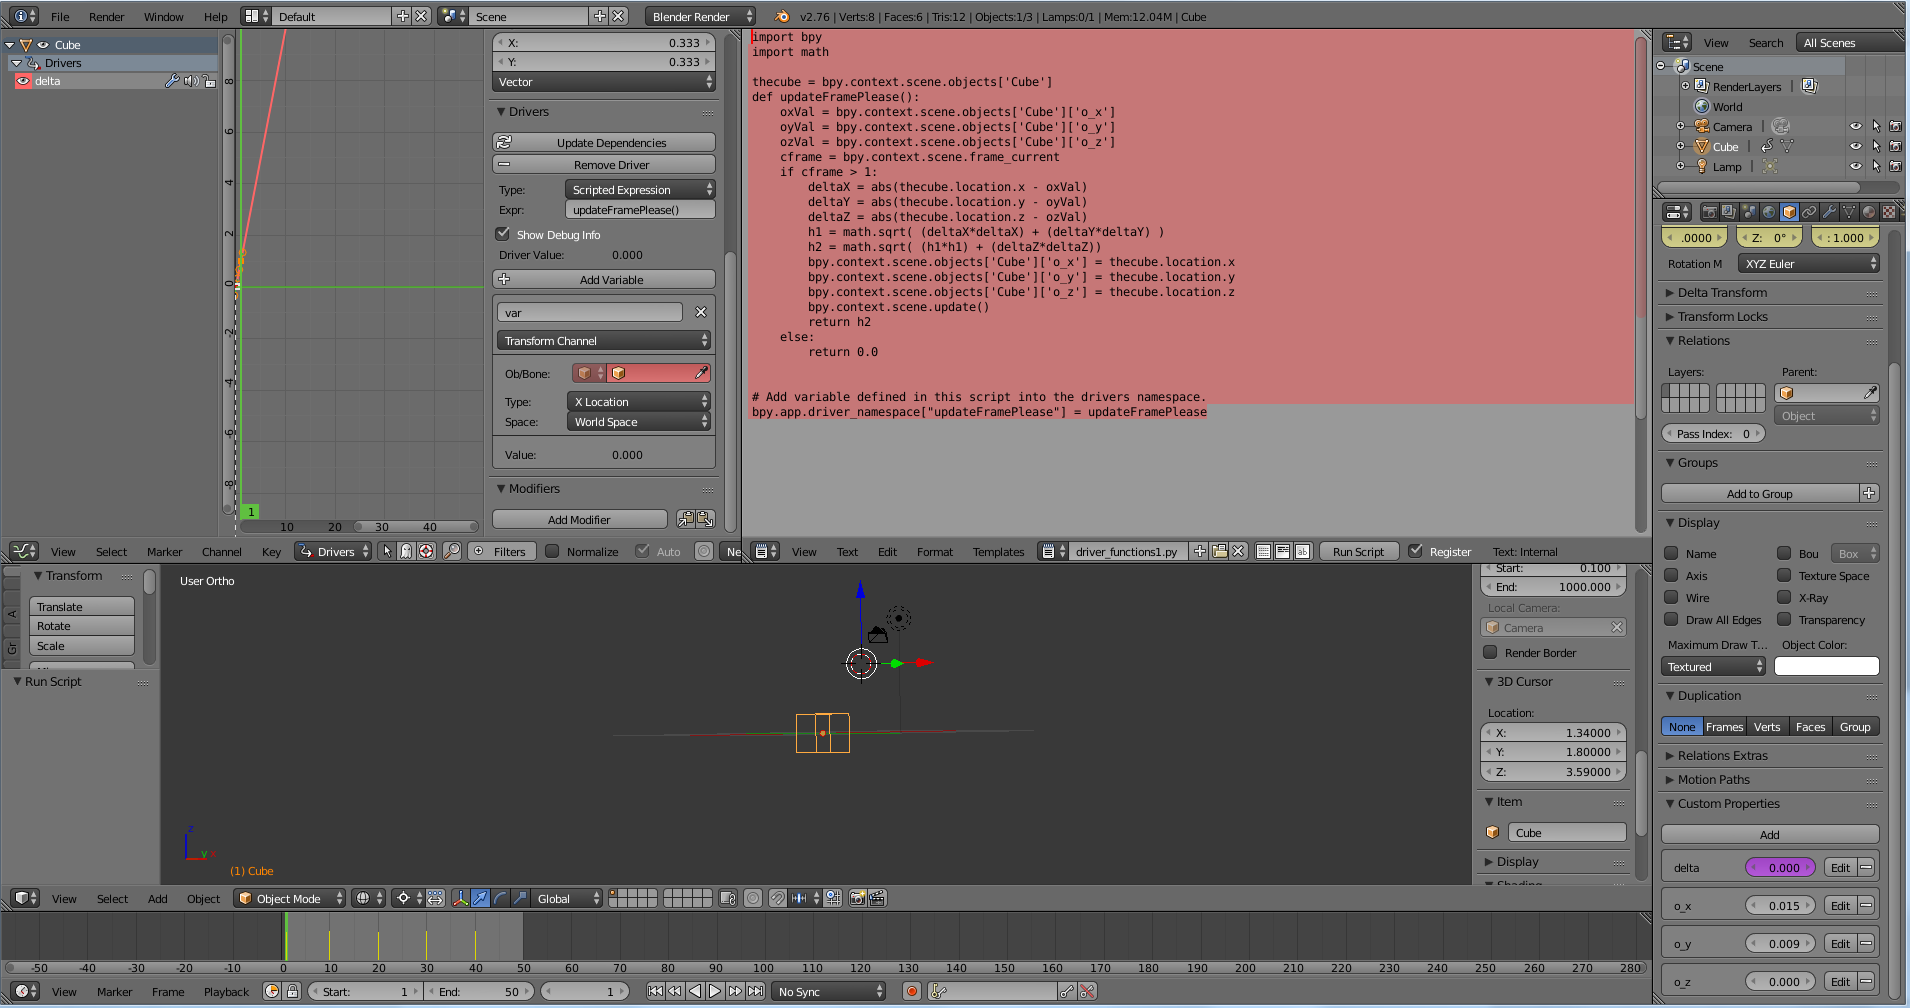Add a new text block in text editor
This screenshot has height=1008, width=1910.
coord(1200,551)
